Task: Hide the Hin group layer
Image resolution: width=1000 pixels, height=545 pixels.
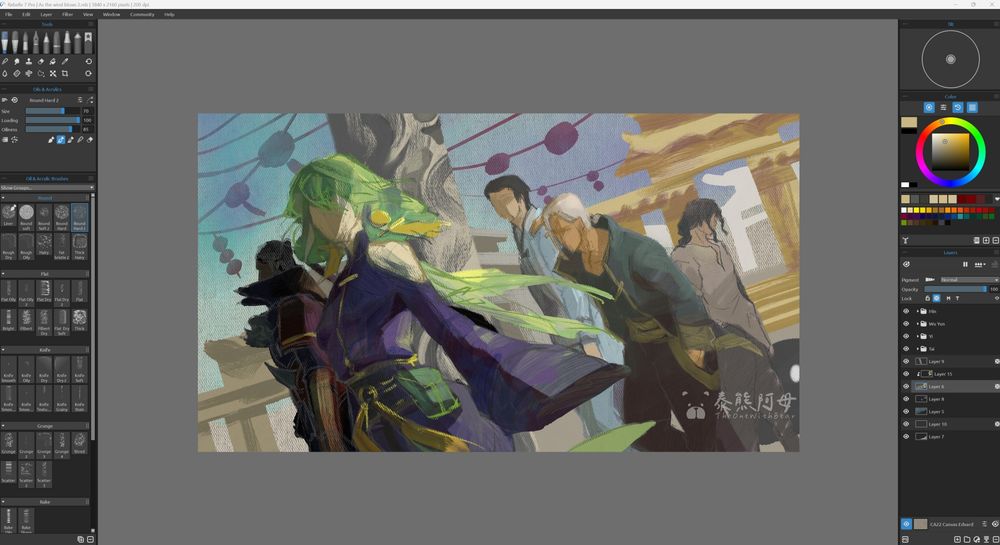Action: (906, 311)
